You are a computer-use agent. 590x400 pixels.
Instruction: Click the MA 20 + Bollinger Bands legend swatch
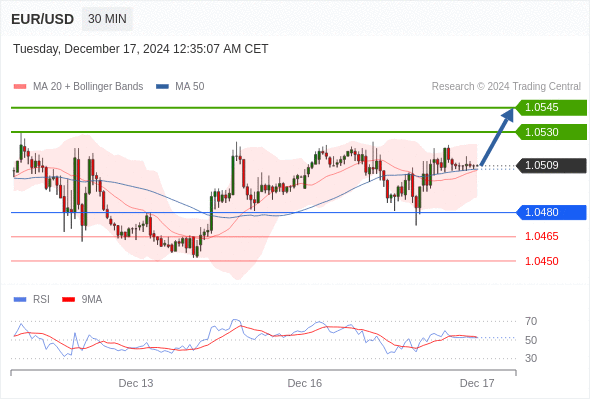pyautogui.click(x=20, y=87)
